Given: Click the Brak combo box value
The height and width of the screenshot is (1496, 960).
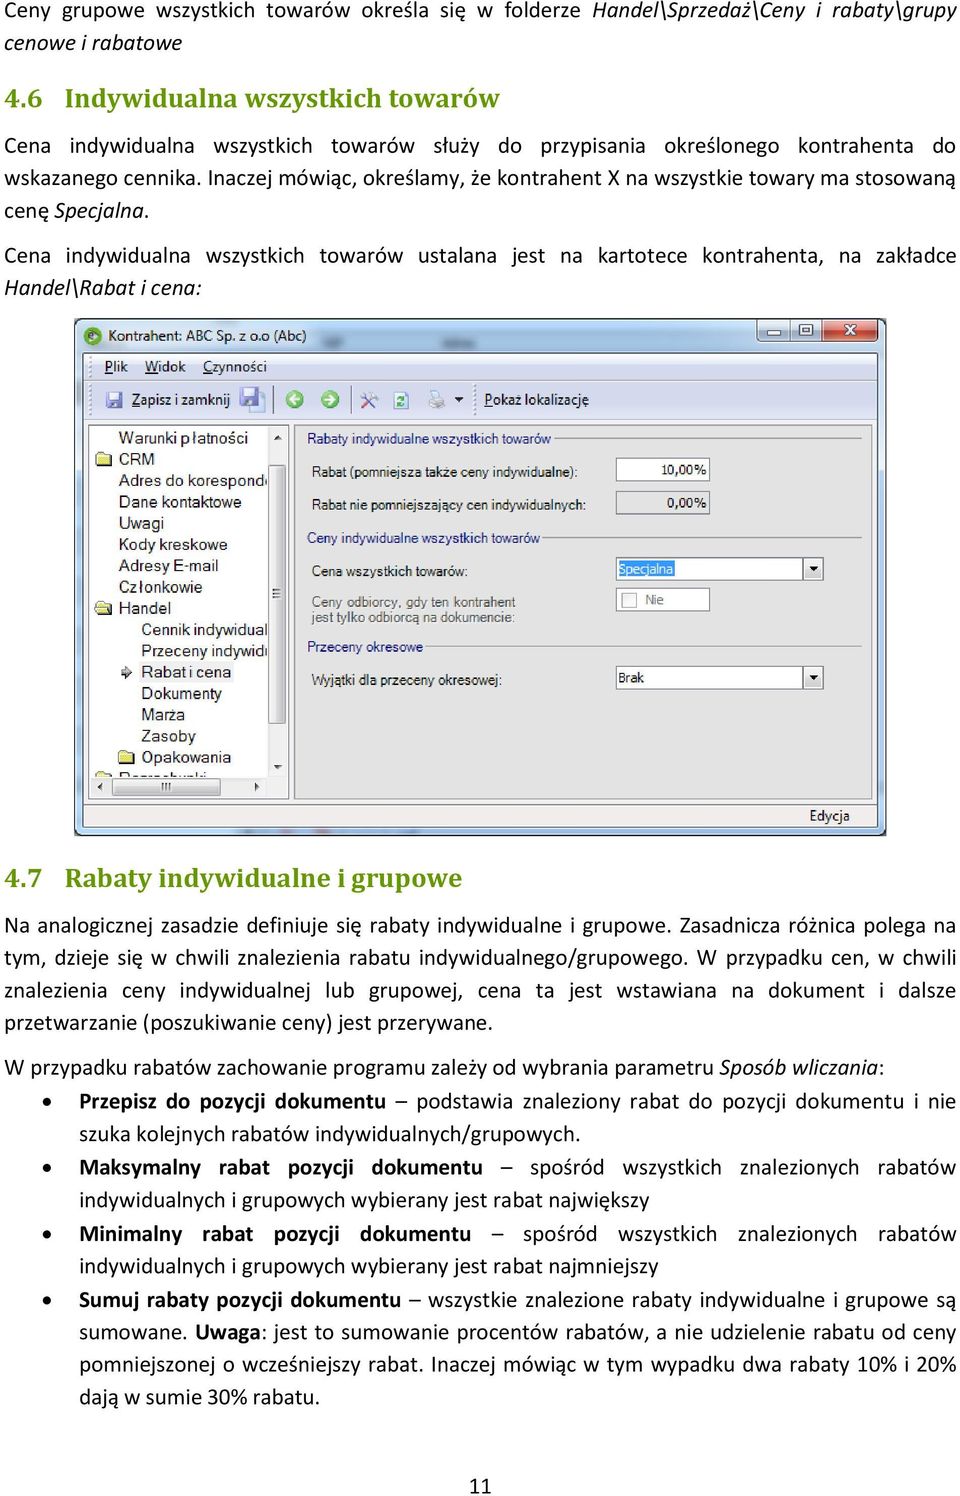Looking at the screenshot, I should tap(631, 678).
